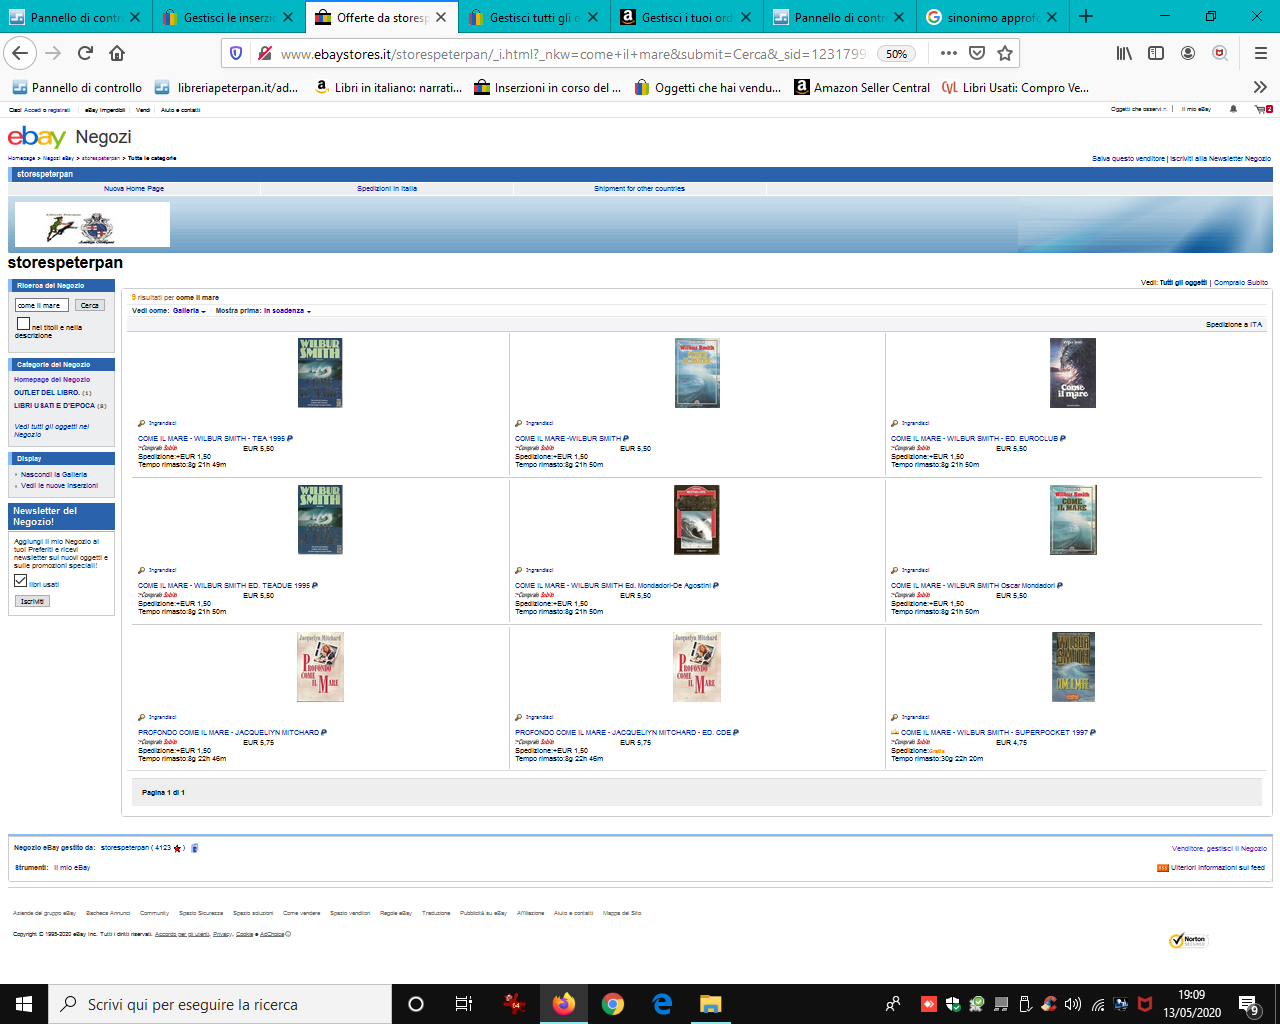Screen dimensions: 1280x1024
Task: Go back with the Firefox back arrow
Action: coord(21,53)
